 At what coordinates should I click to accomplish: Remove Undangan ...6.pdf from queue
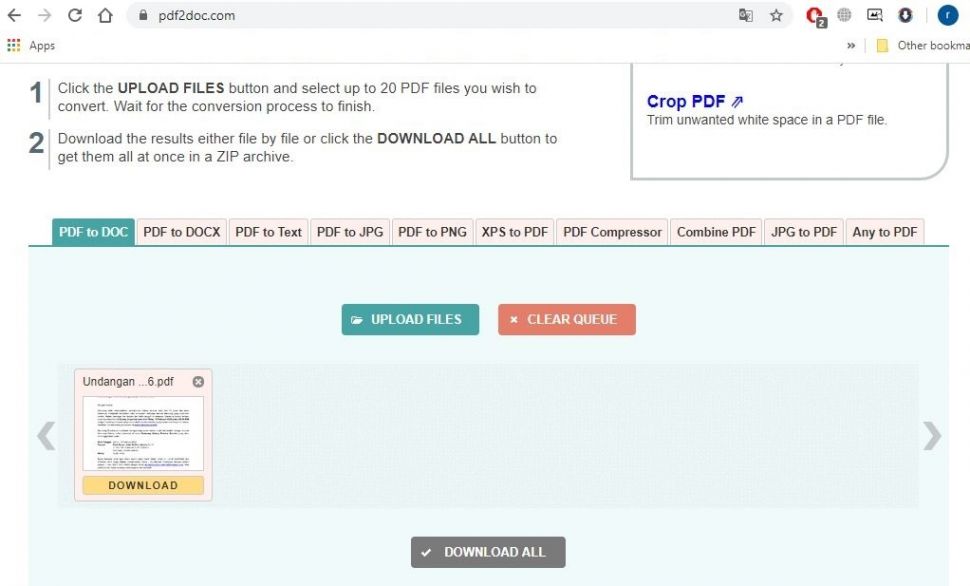[x=198, y=382]
